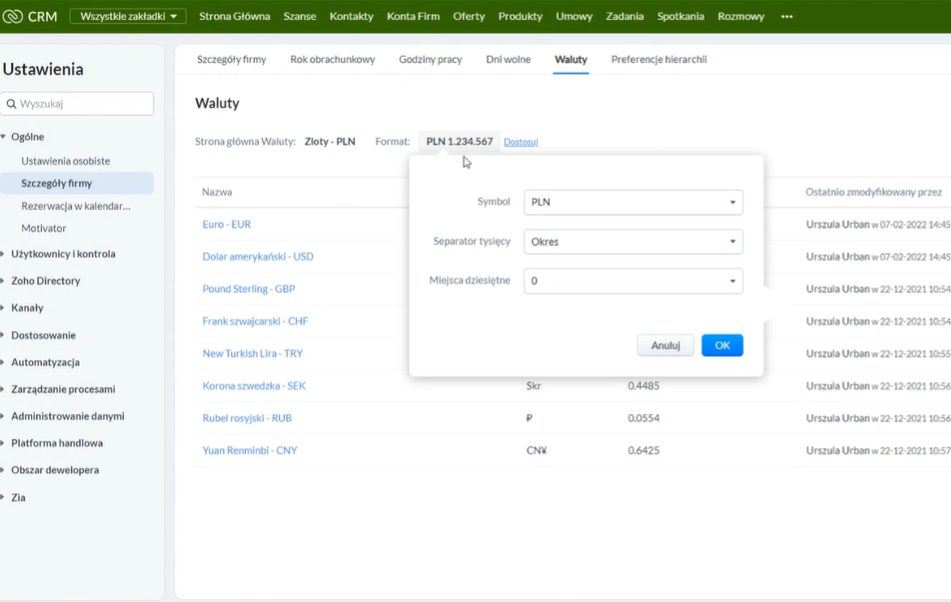Open the Szanse module
The width and height of the screenshot is (951, 602).
300,16
